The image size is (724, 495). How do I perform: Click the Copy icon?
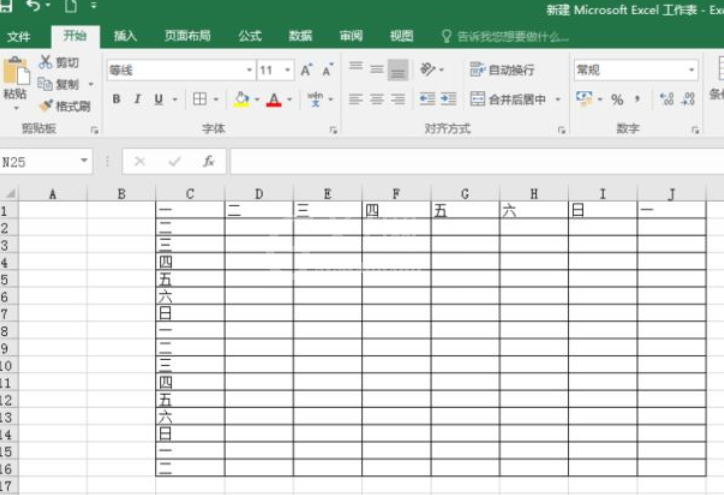45,84
